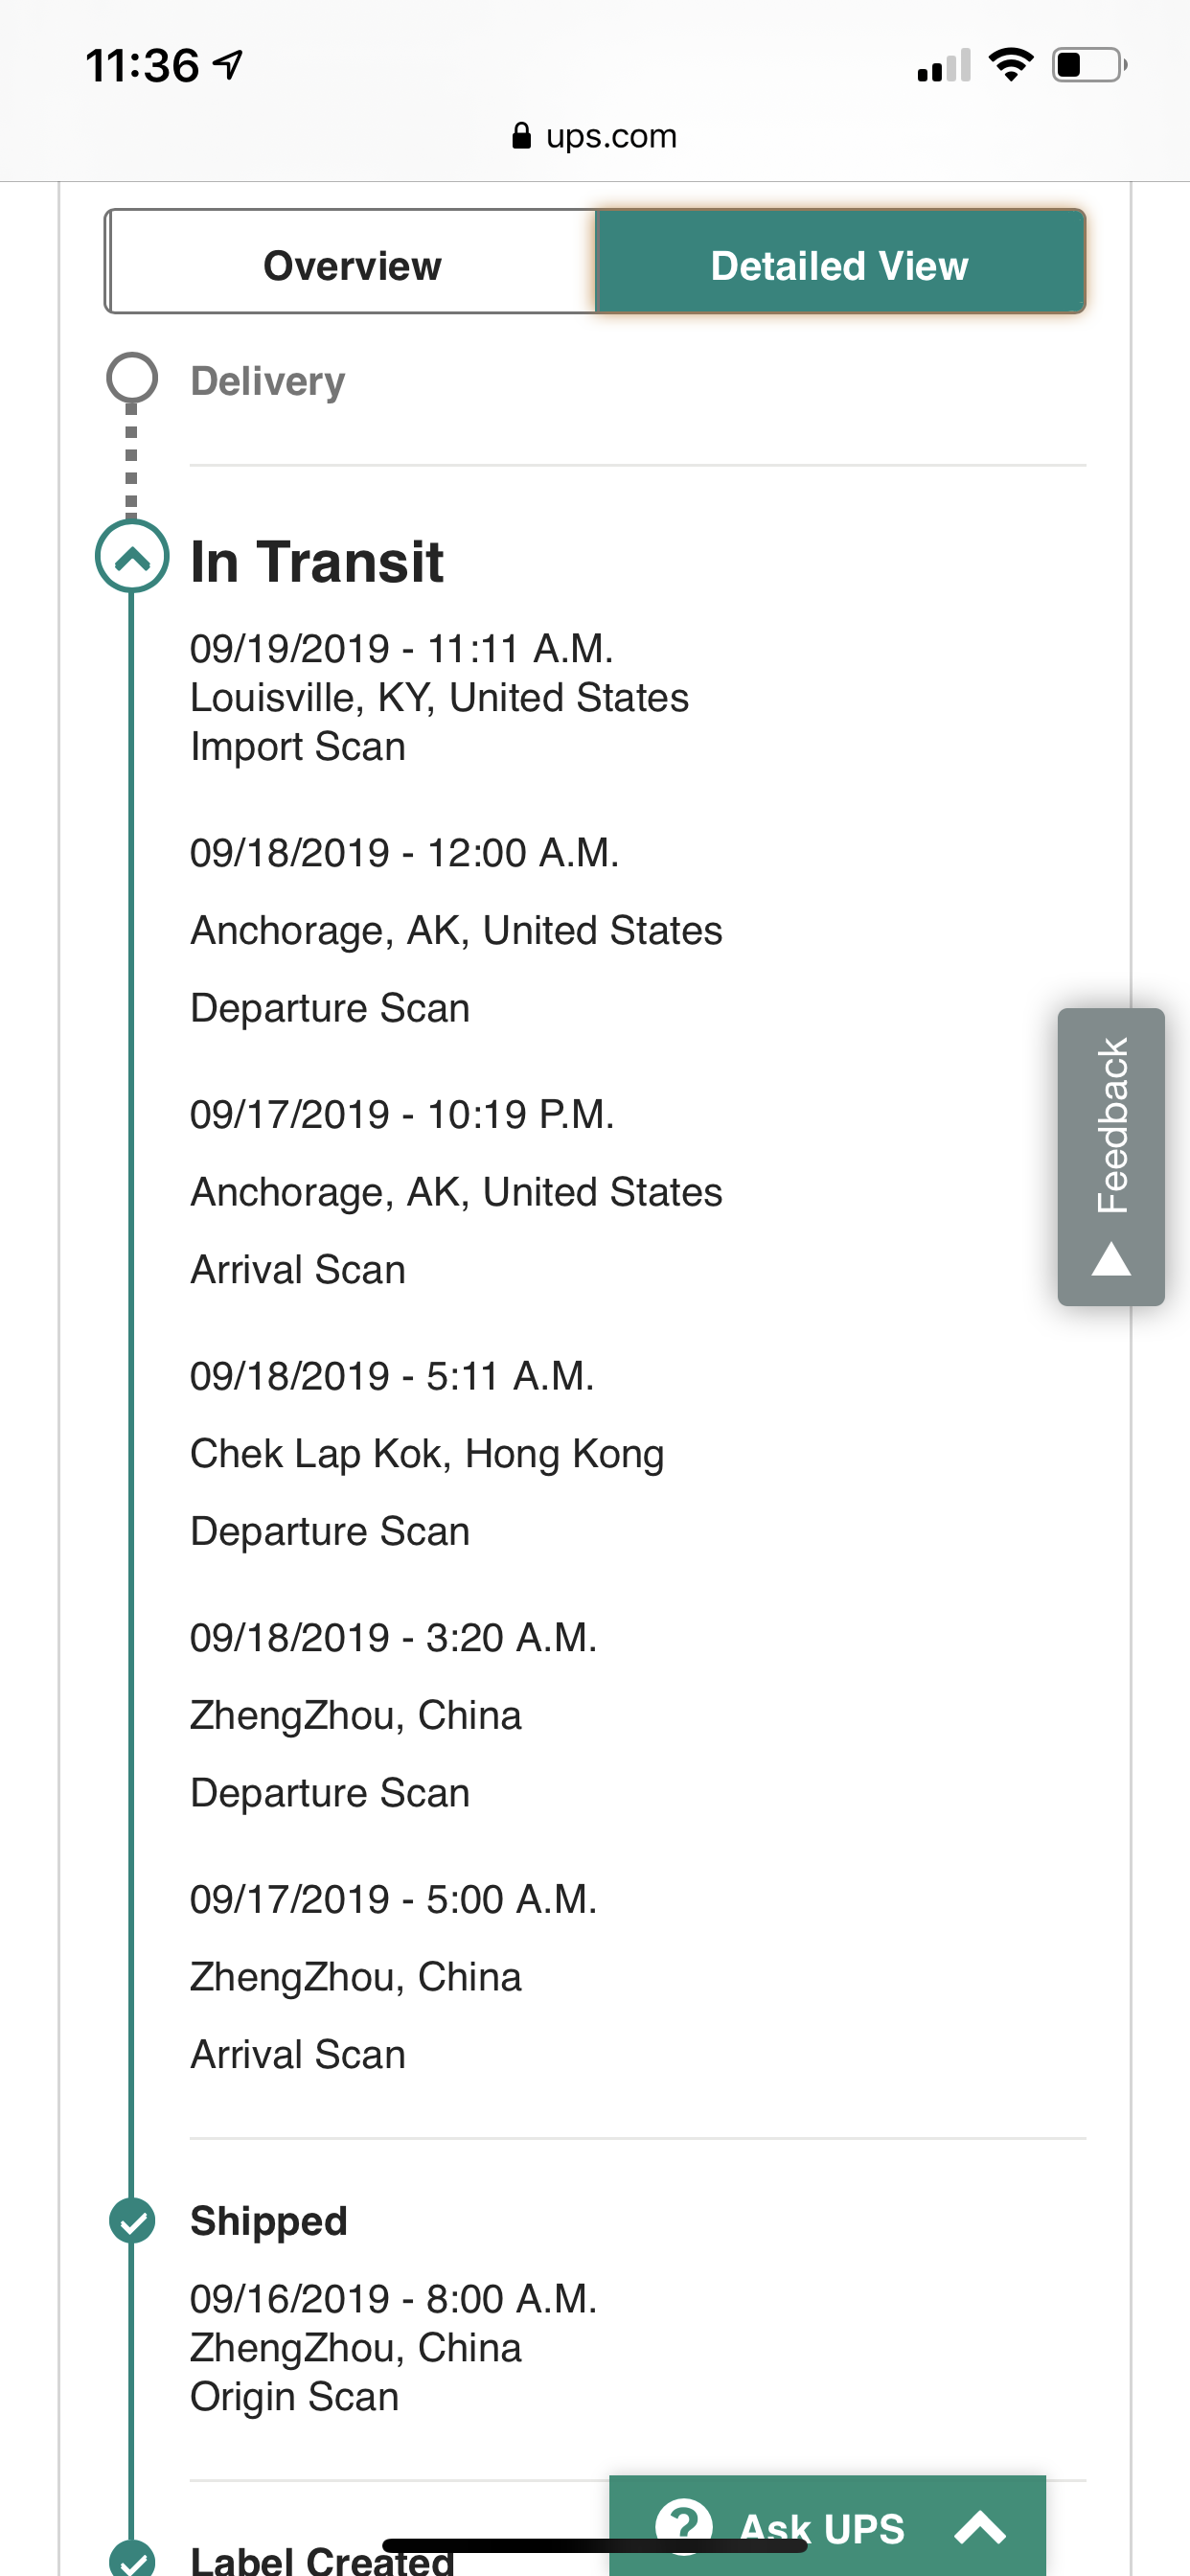Tap the Ask UPS question mark icon

[x=684, y=2525]
